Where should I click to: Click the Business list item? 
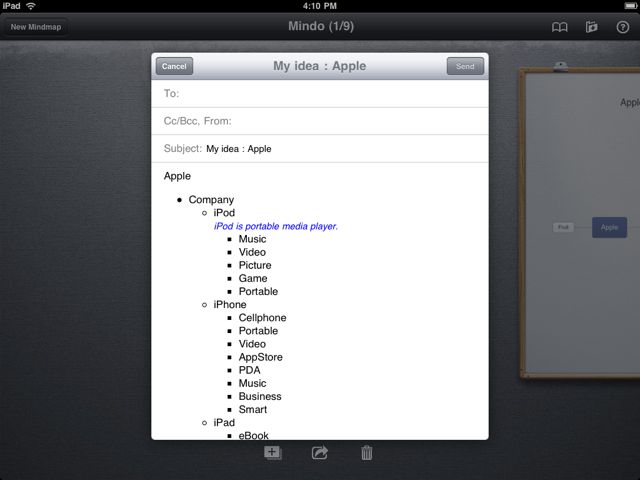tap(260, 396)
